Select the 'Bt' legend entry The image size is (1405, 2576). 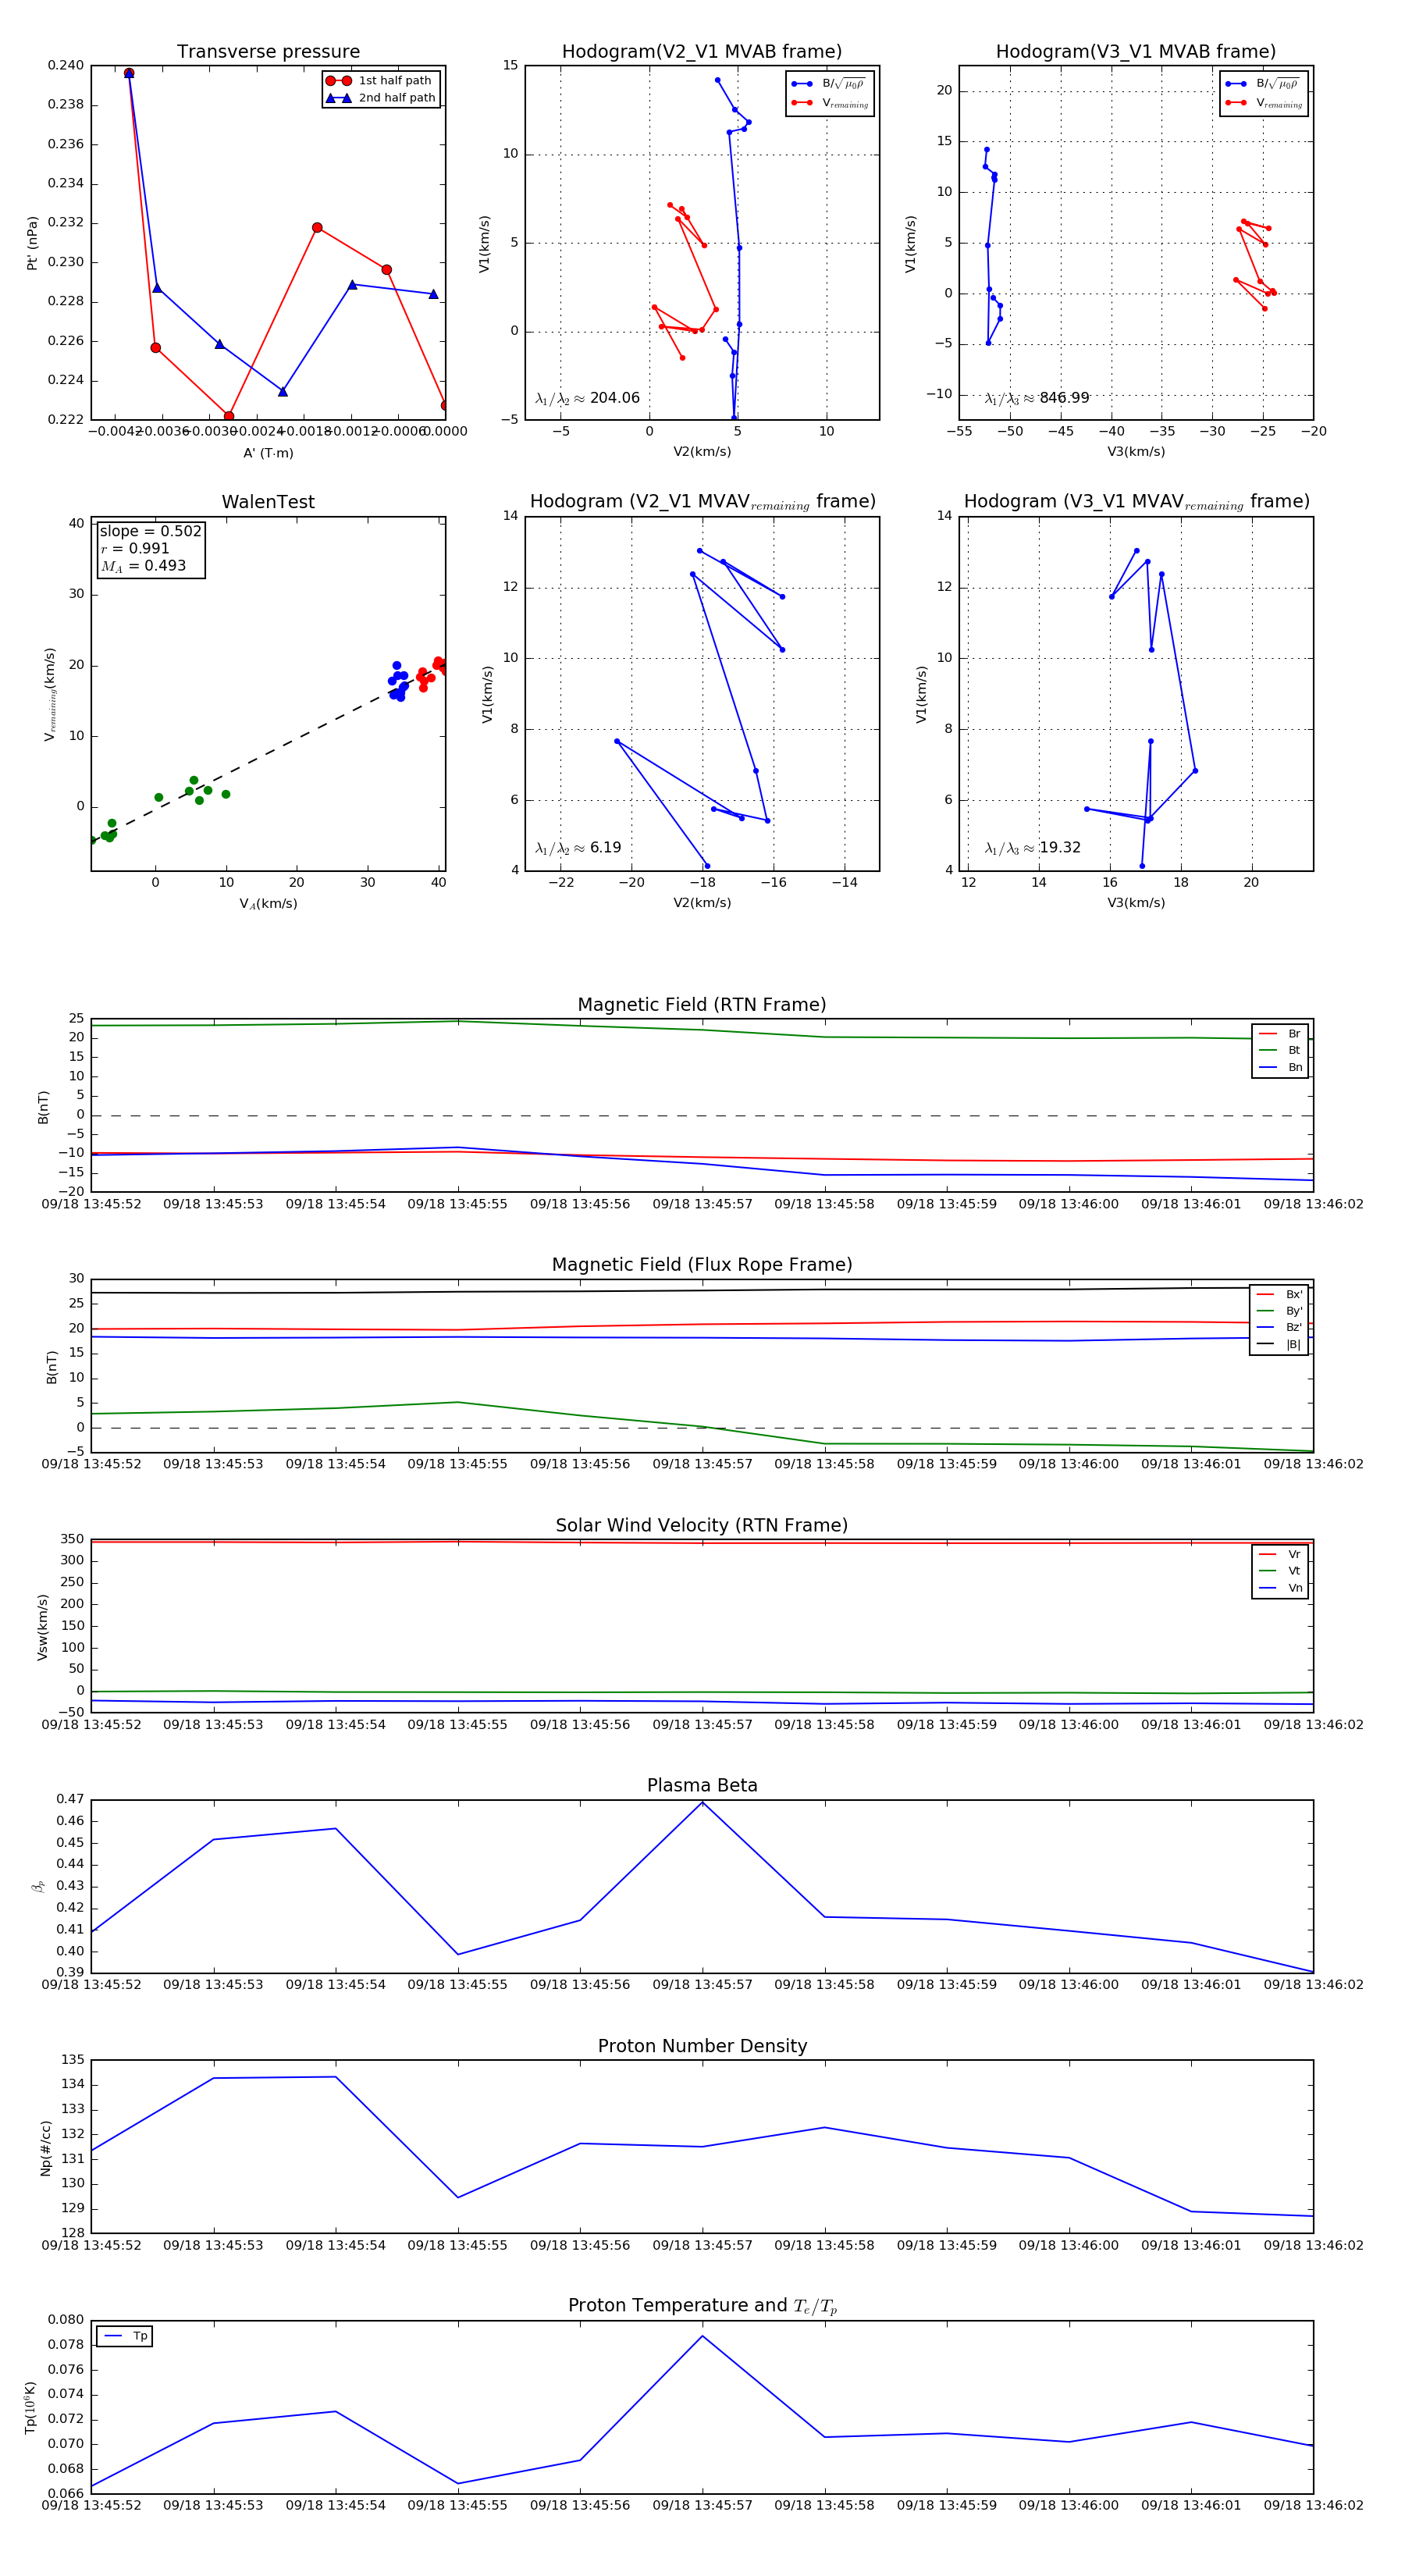coord(1280,1050)
